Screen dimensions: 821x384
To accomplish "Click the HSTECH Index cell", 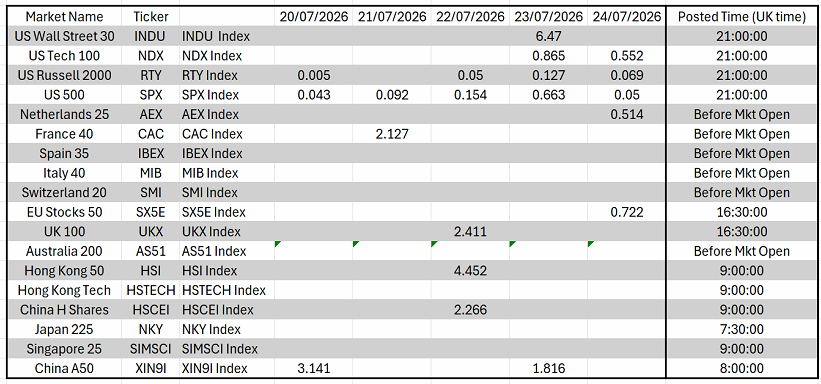I will [224, 290].
